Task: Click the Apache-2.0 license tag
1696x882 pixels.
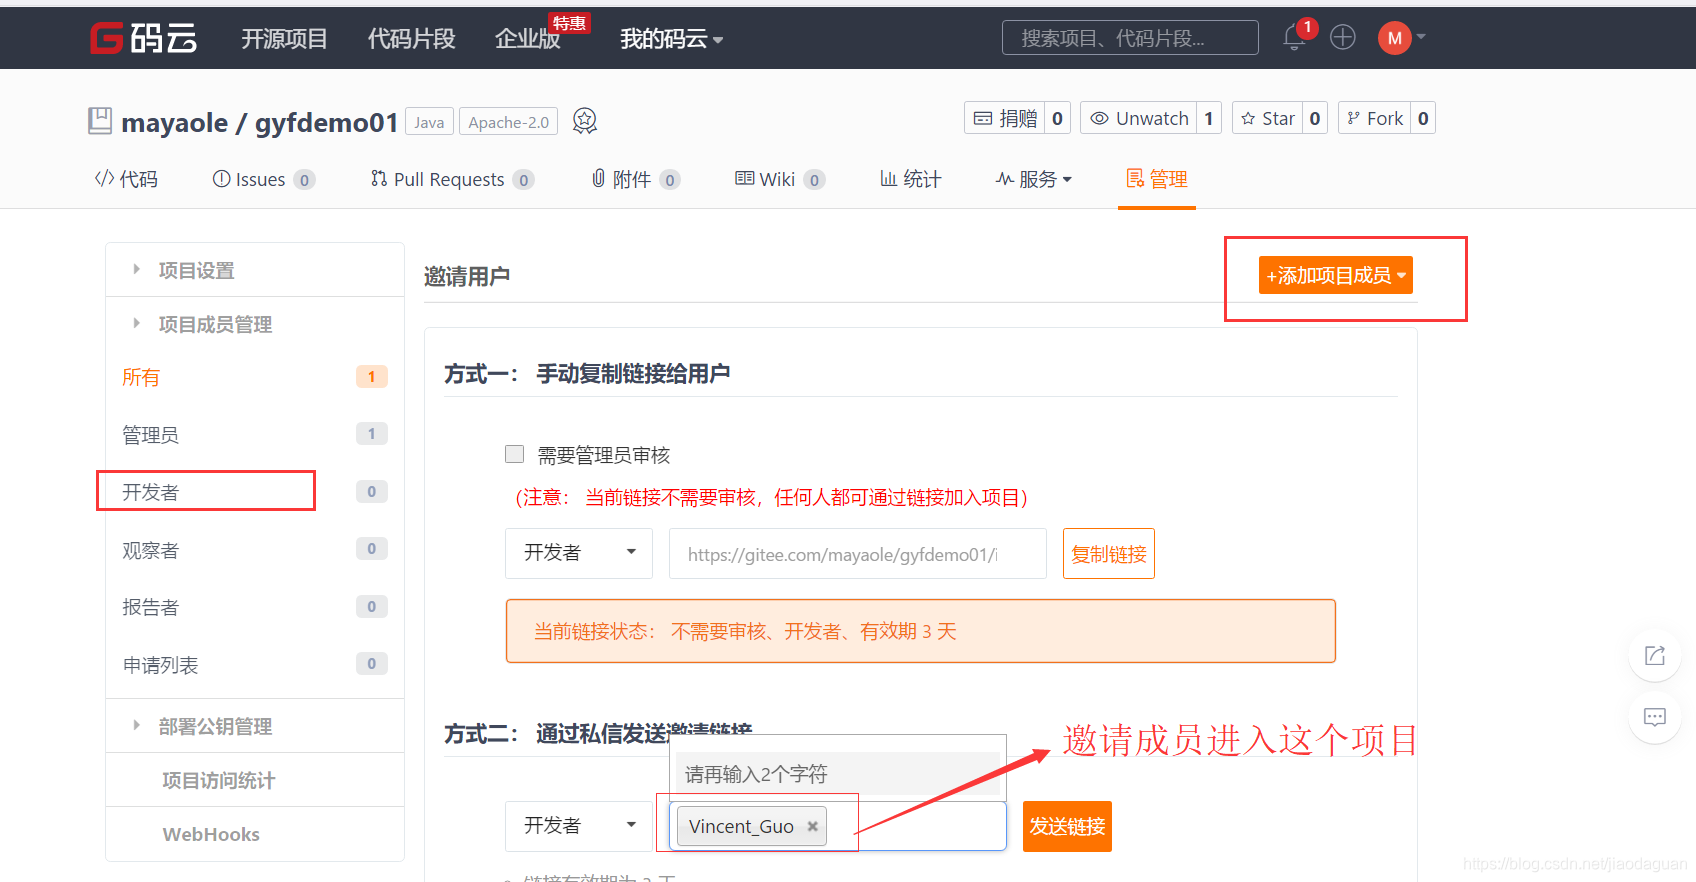Action: tap(508, 122)
